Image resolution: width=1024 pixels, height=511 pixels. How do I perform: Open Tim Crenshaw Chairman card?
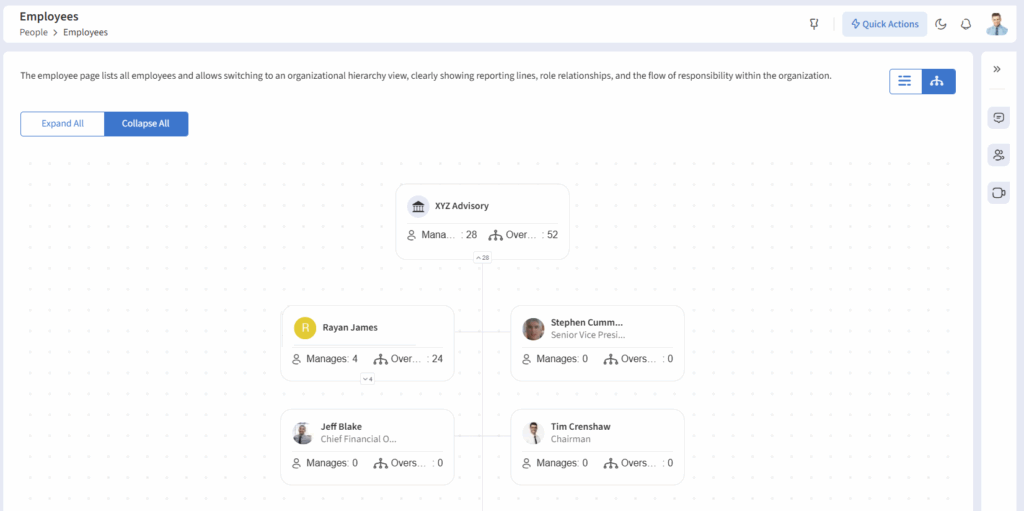(597, 445)
